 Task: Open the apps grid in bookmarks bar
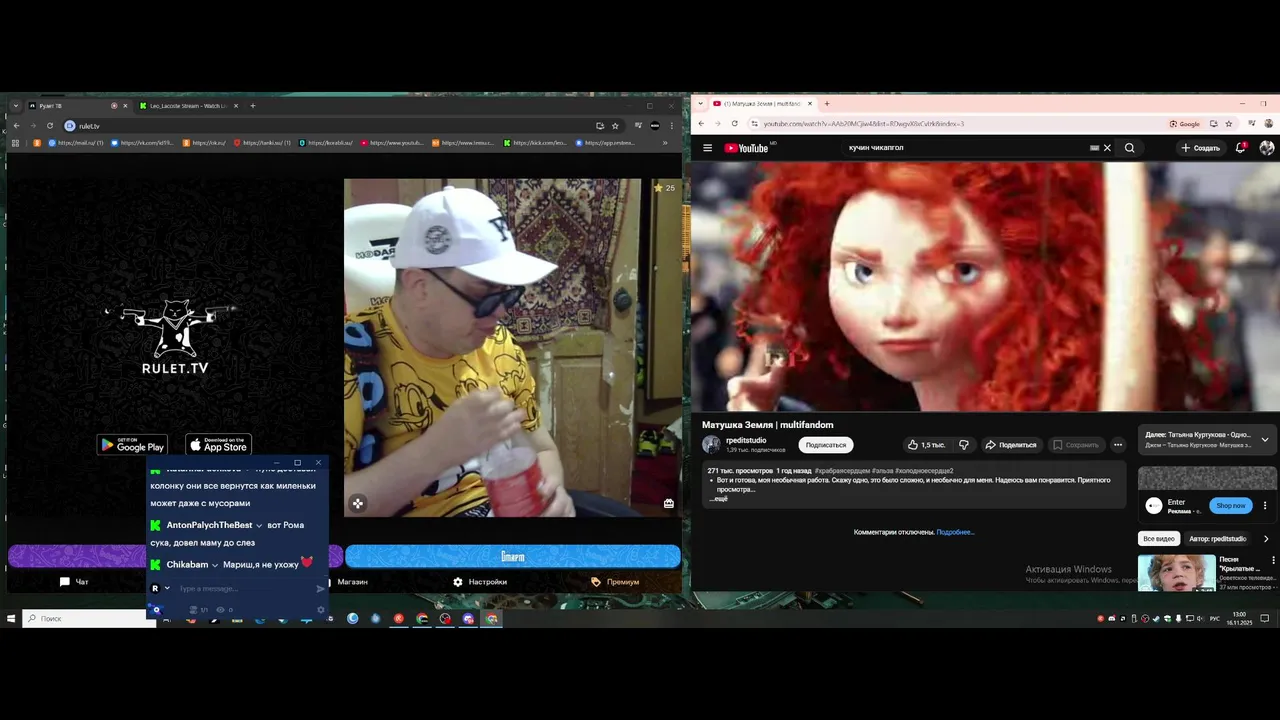click(15, 143)
